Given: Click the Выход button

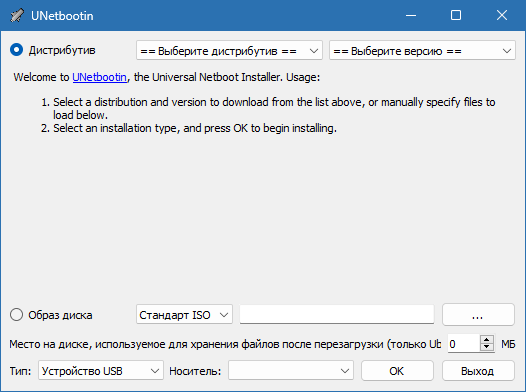Looking at the screenshot, I should click(478, 371).
